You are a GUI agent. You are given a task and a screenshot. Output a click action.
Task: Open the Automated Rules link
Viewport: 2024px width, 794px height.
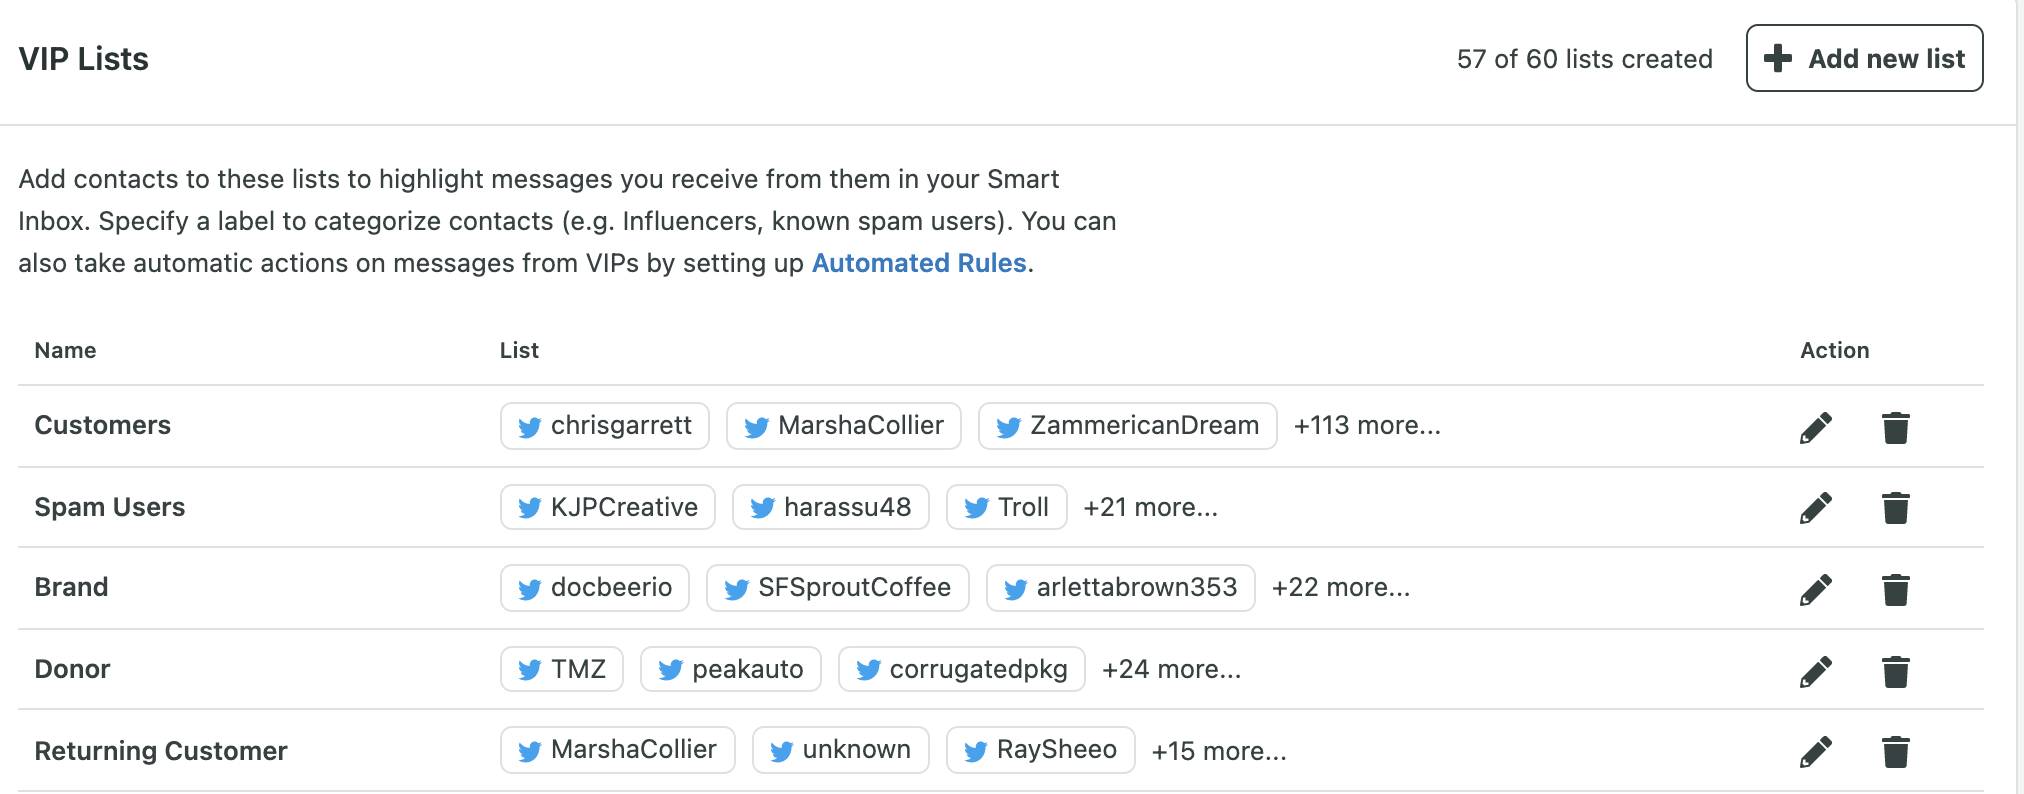click(x=919, y=263)
